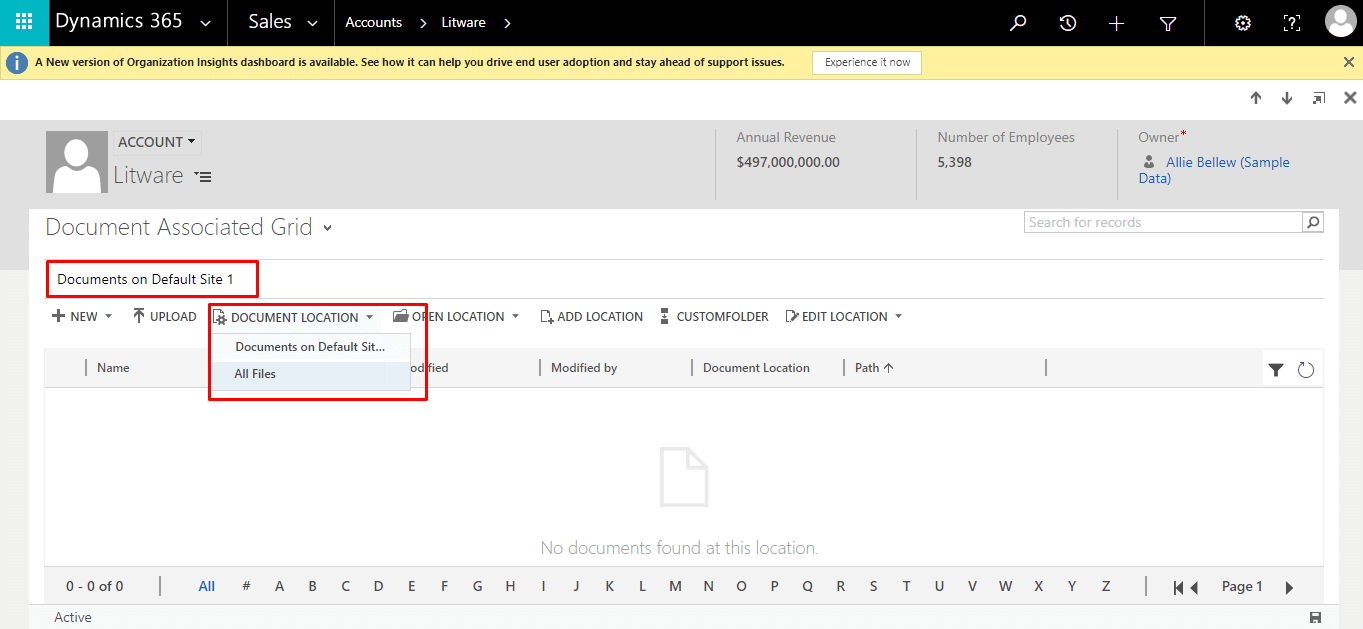The width and height of the screenshot is (1363, 629).
Task: Filter grid by letter M
Action: pyautogui.click(x=676, y=587)
